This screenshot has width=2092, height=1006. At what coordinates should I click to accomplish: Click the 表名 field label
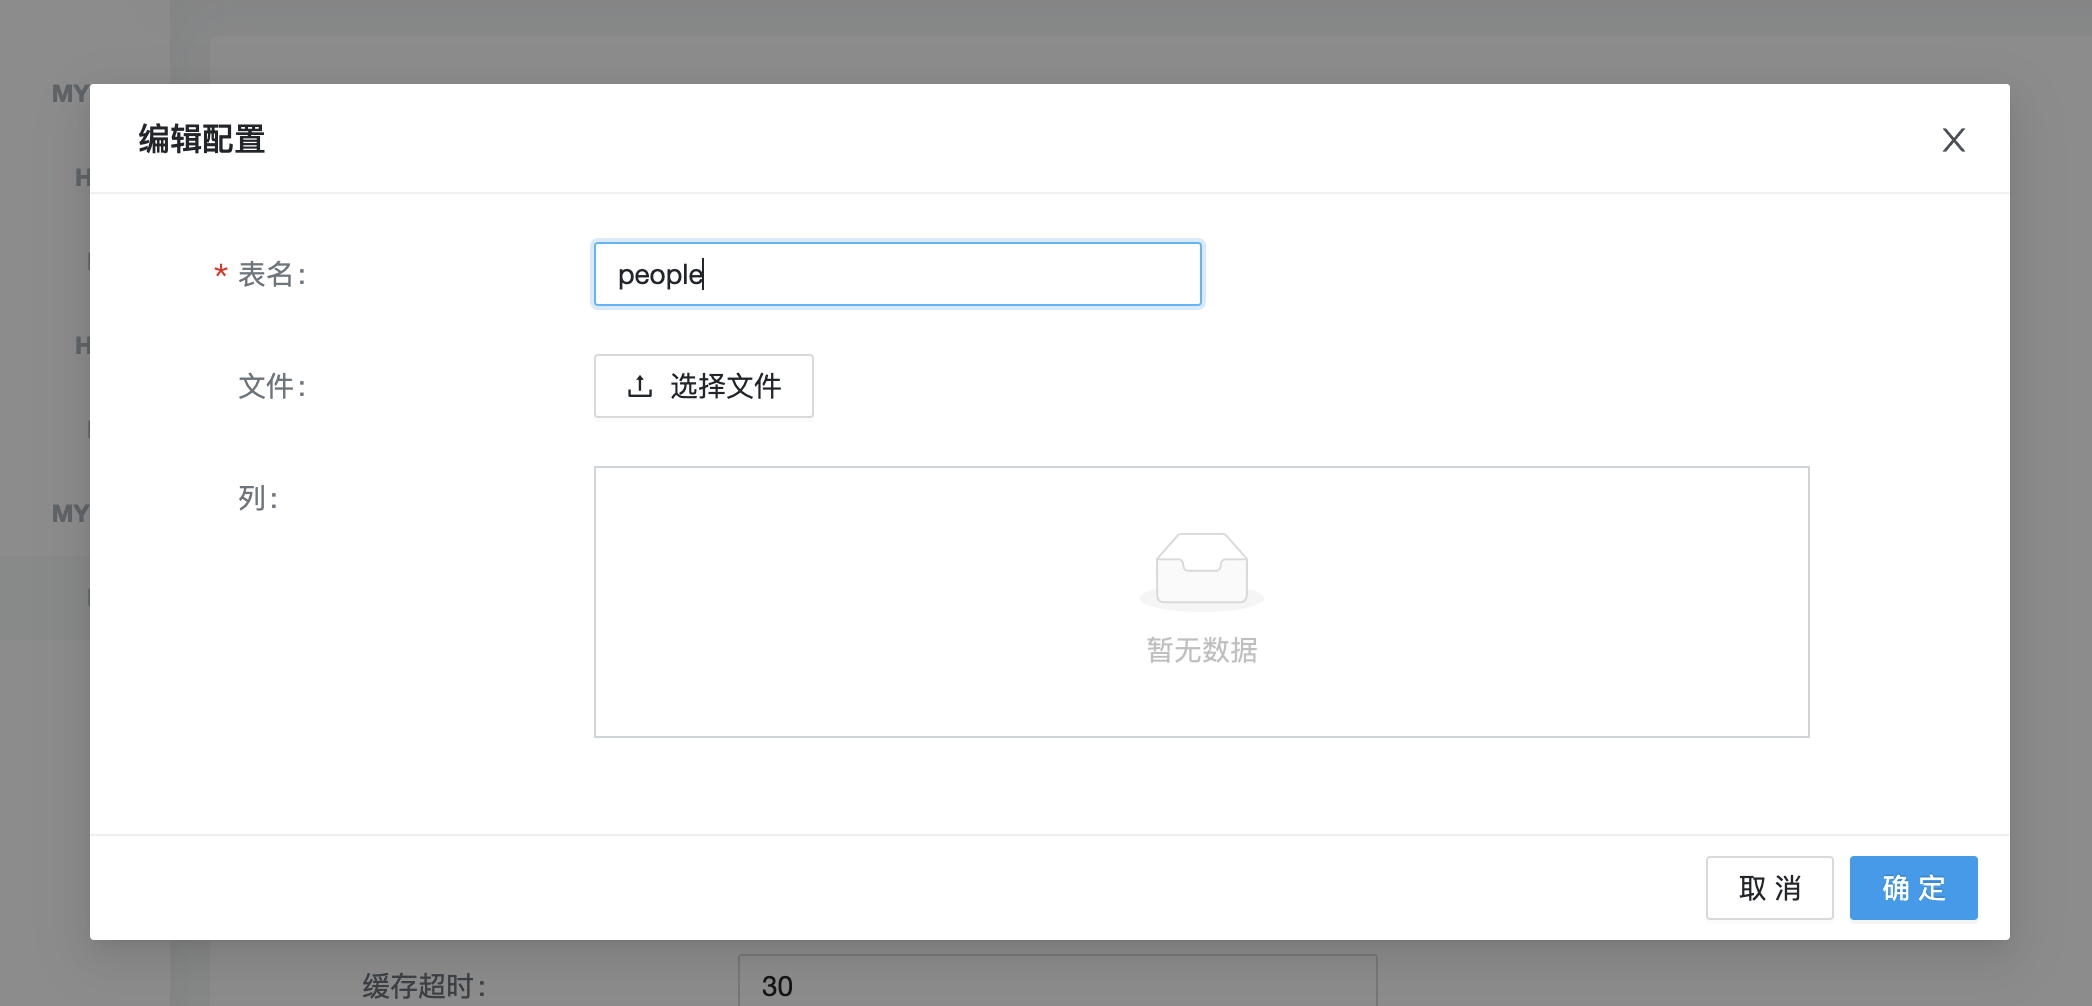[x=272, y=274]
